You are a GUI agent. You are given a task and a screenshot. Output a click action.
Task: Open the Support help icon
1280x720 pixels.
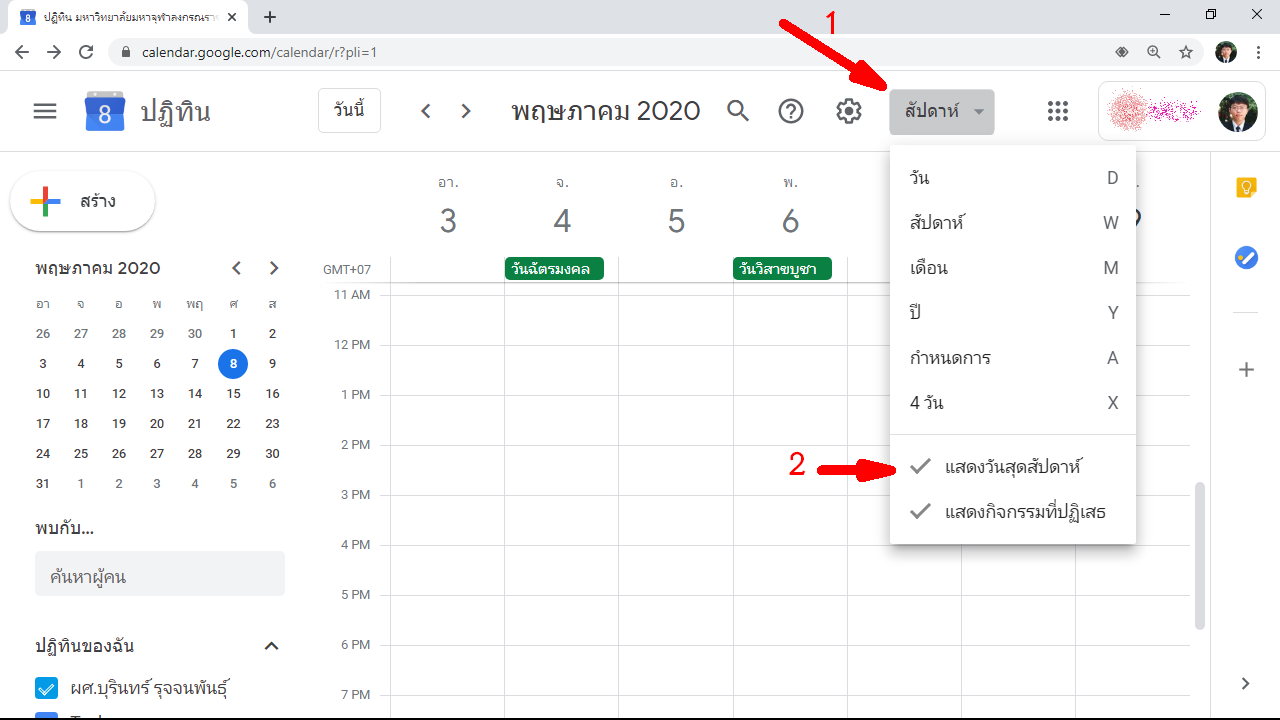click(x=791, y=111)
